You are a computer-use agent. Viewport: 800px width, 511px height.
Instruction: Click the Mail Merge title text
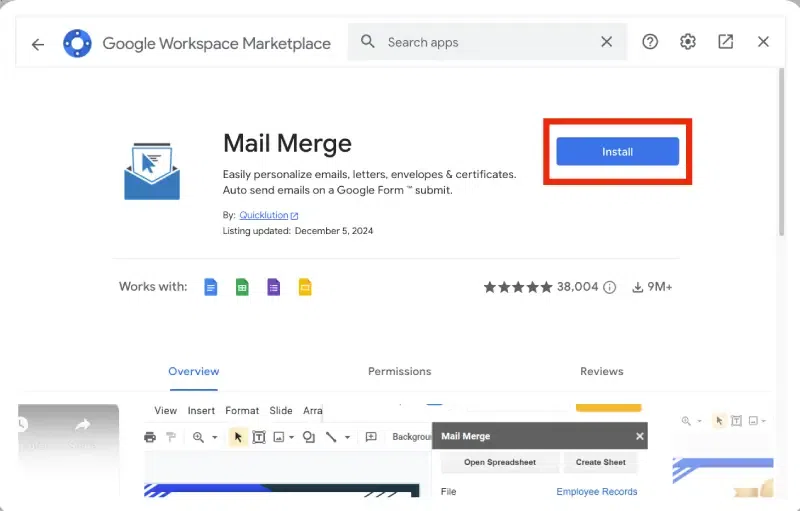click(287, 143)
